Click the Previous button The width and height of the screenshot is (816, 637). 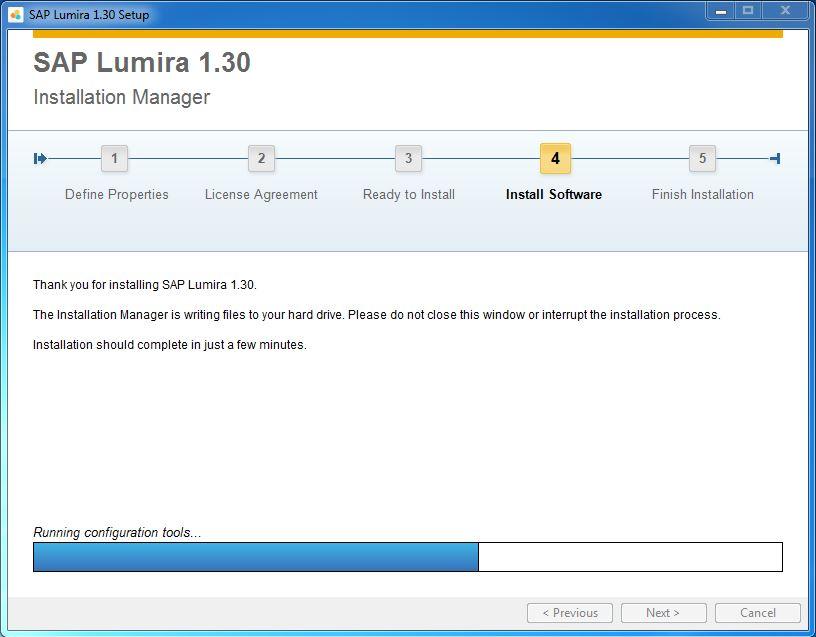[x=570, y=613]
